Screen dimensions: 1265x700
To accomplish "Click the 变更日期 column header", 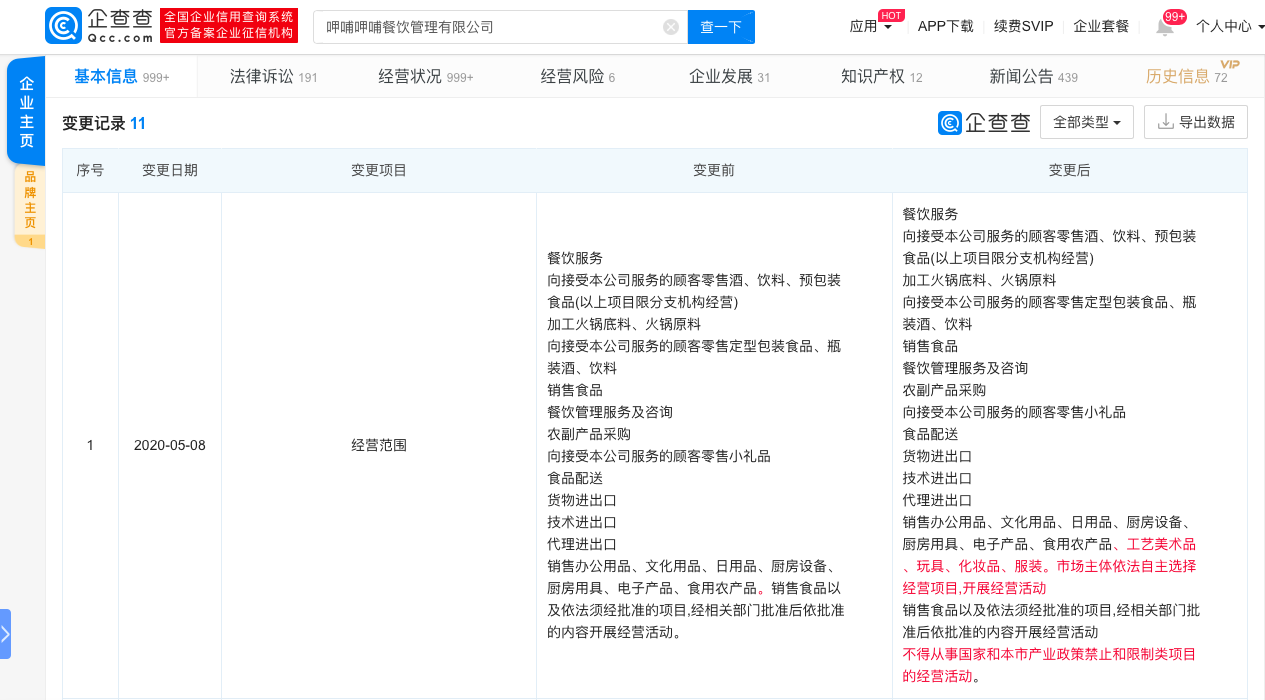I will [x=170, y=170].
